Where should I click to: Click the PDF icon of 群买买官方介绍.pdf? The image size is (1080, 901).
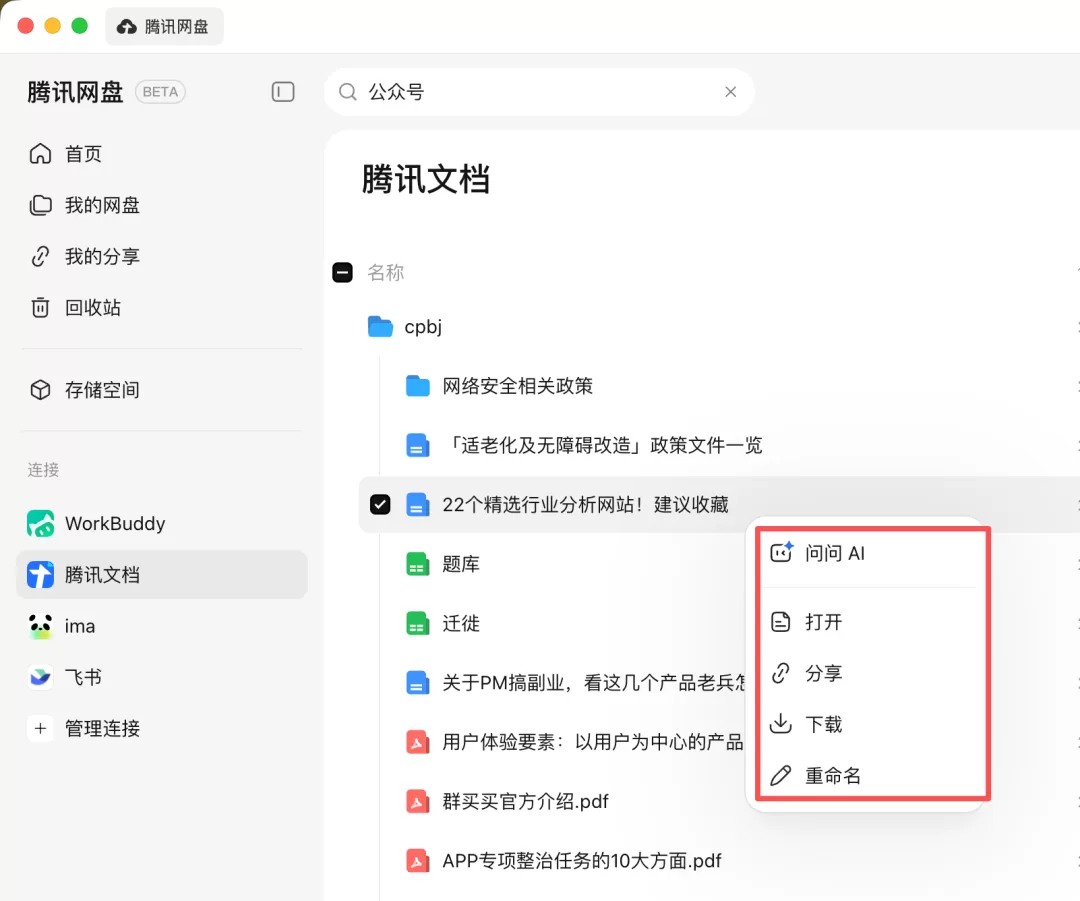pos(417,801)
